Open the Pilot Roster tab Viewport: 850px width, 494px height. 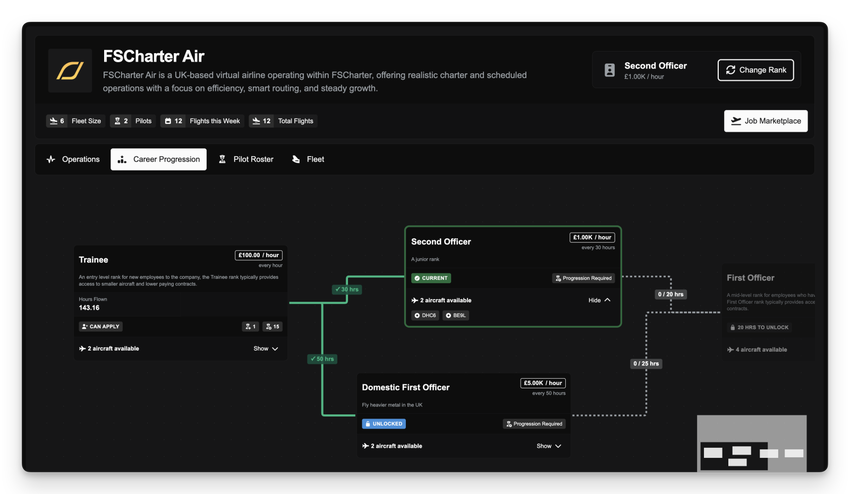245,159
